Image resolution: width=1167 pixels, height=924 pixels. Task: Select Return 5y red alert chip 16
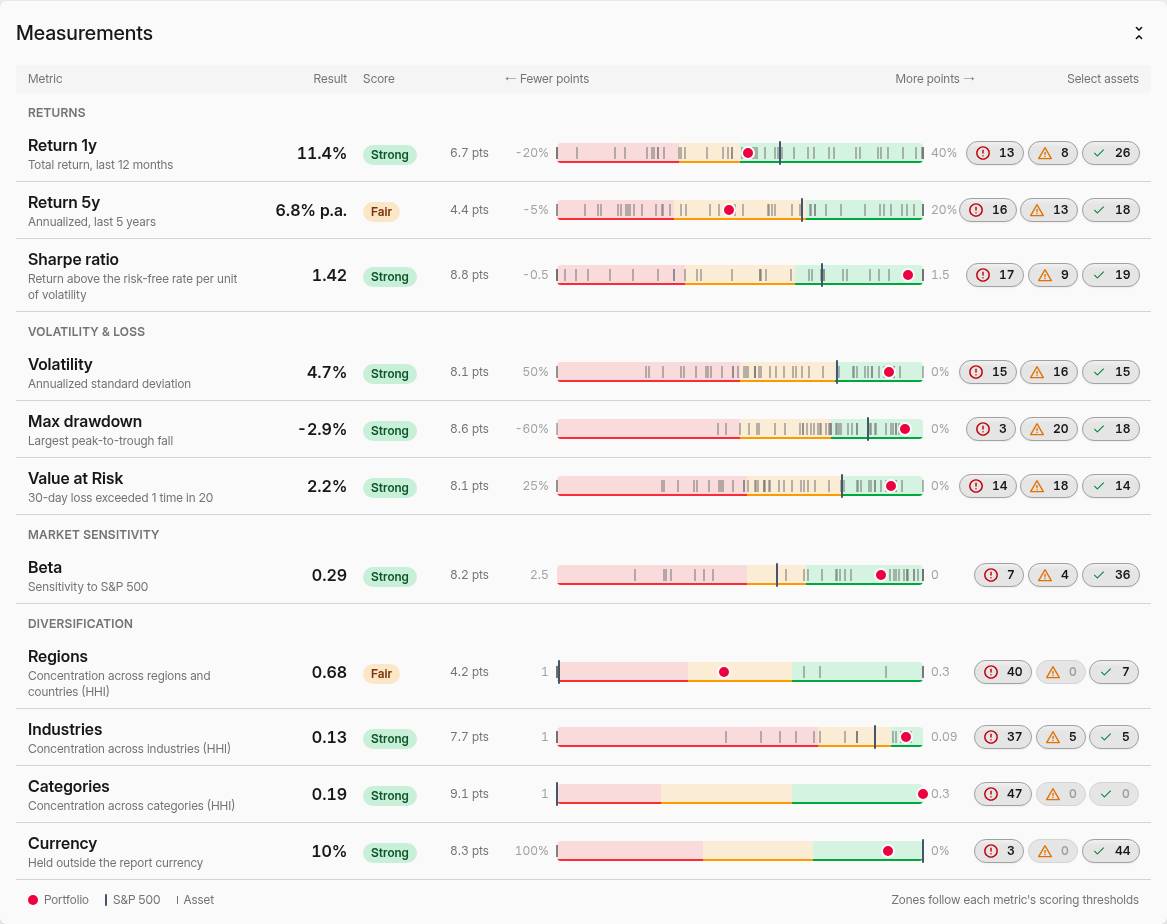[988, 210]
